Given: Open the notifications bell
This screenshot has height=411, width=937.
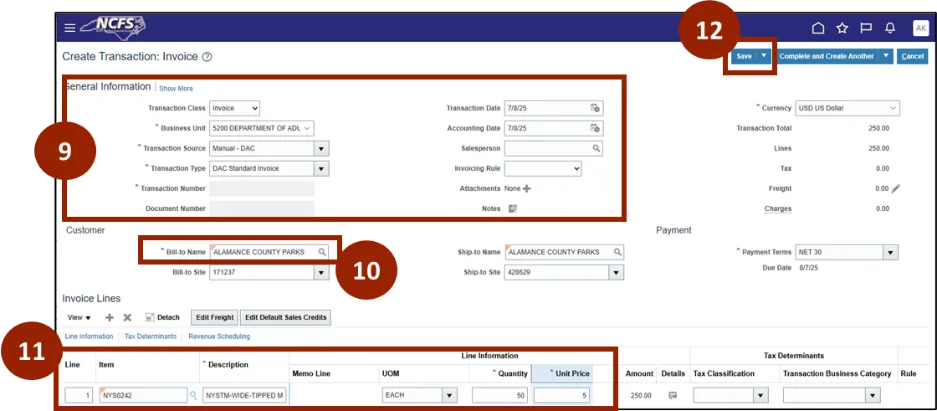Looking at the screenshot, I should 890,28.
